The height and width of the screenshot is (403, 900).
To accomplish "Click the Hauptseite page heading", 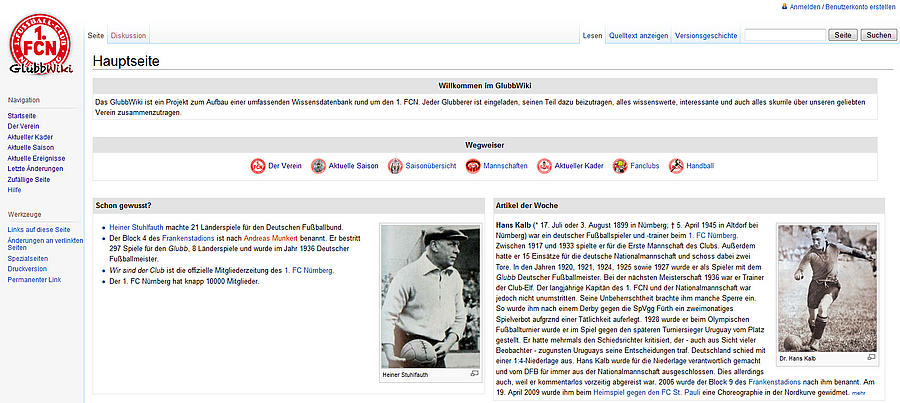I will tap(126, 61).
